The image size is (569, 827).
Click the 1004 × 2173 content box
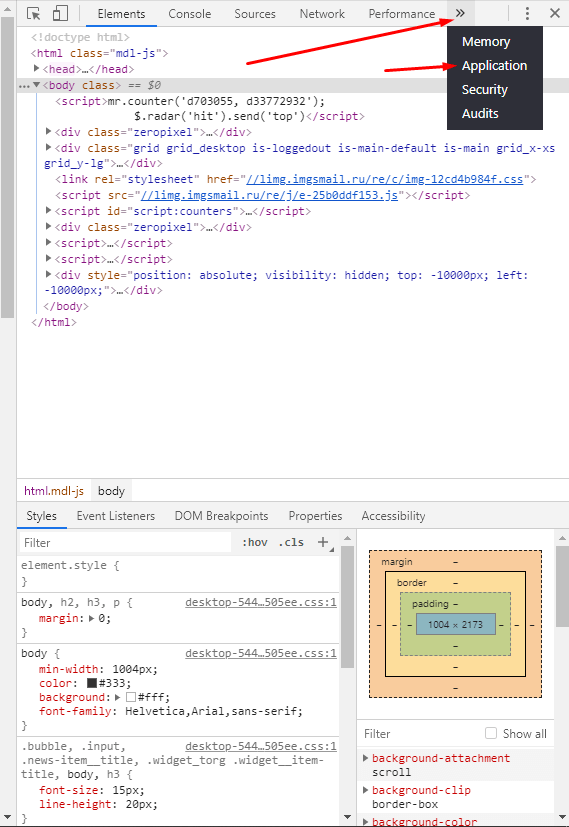pos(456,624)
